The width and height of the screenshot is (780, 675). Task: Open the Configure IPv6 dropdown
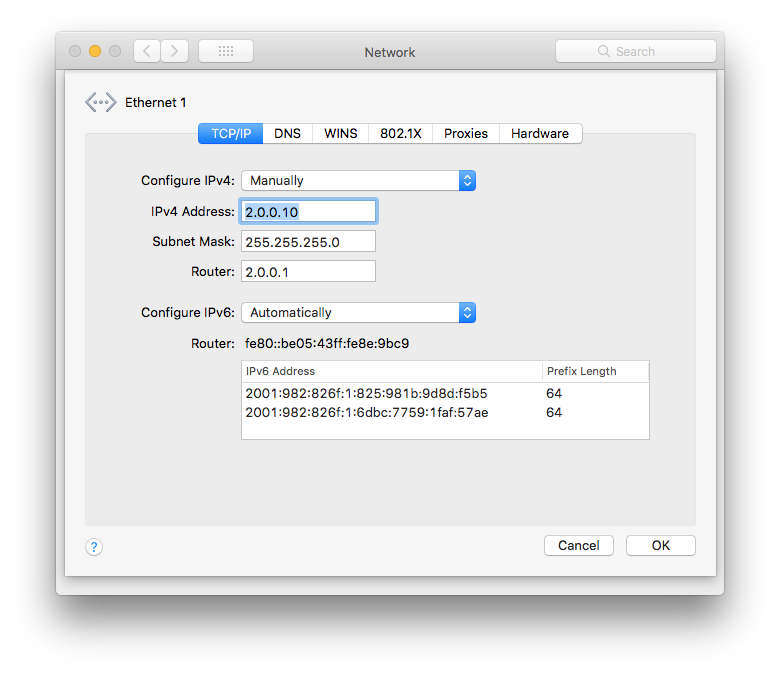(x=359, y=312)
